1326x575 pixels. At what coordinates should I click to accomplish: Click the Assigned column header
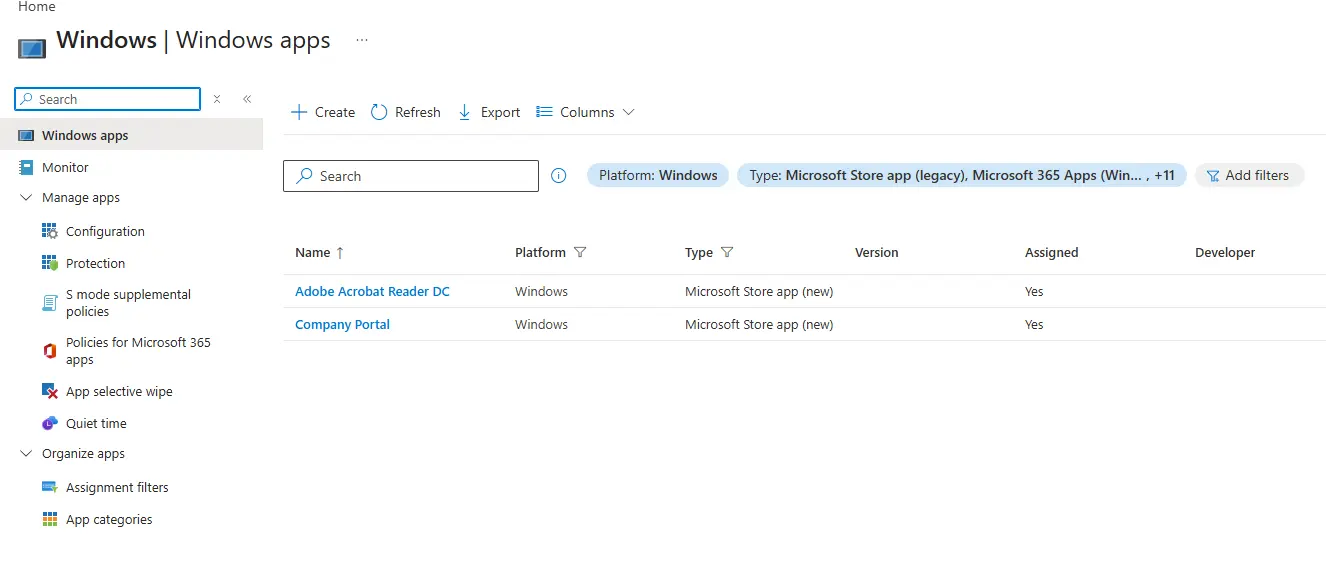point(1052,253)
